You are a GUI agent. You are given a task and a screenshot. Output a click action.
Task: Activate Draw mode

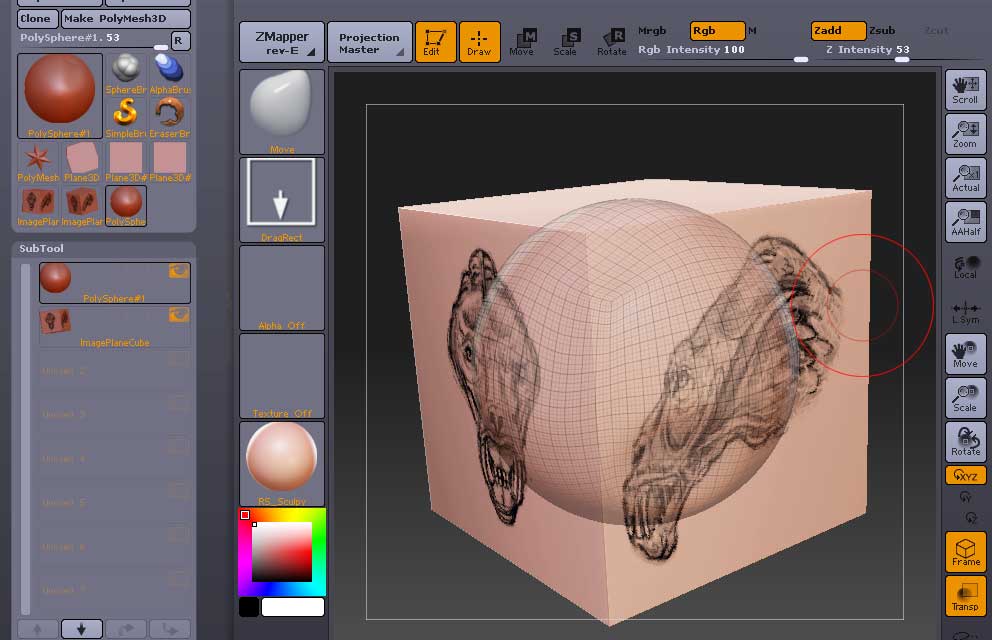[480, 42]
